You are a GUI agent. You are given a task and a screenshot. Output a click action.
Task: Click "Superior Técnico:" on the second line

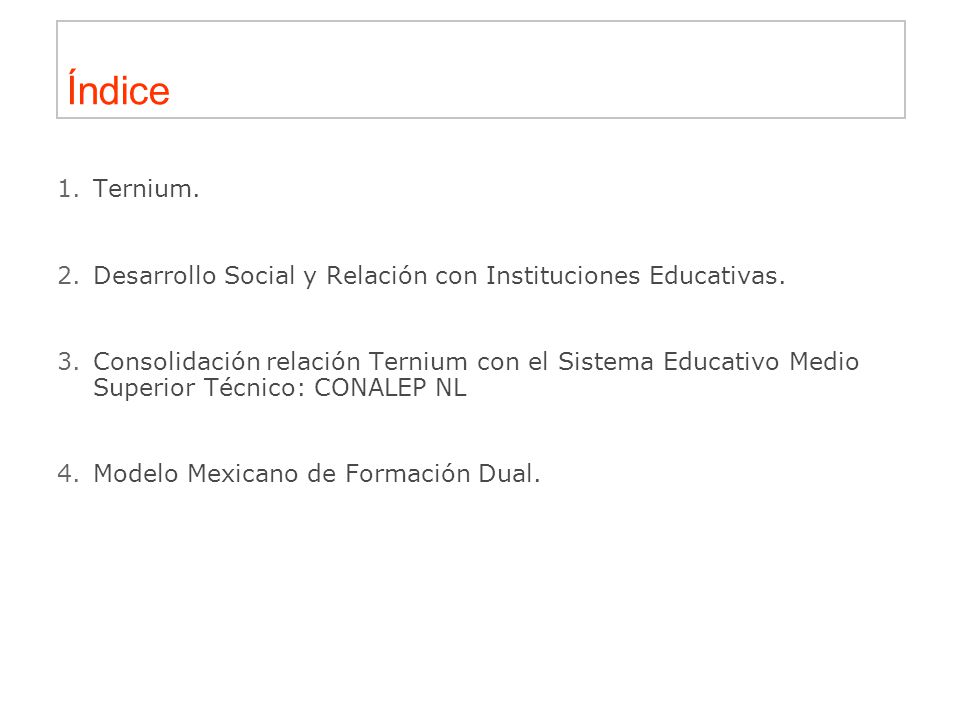tap(199, 388)
